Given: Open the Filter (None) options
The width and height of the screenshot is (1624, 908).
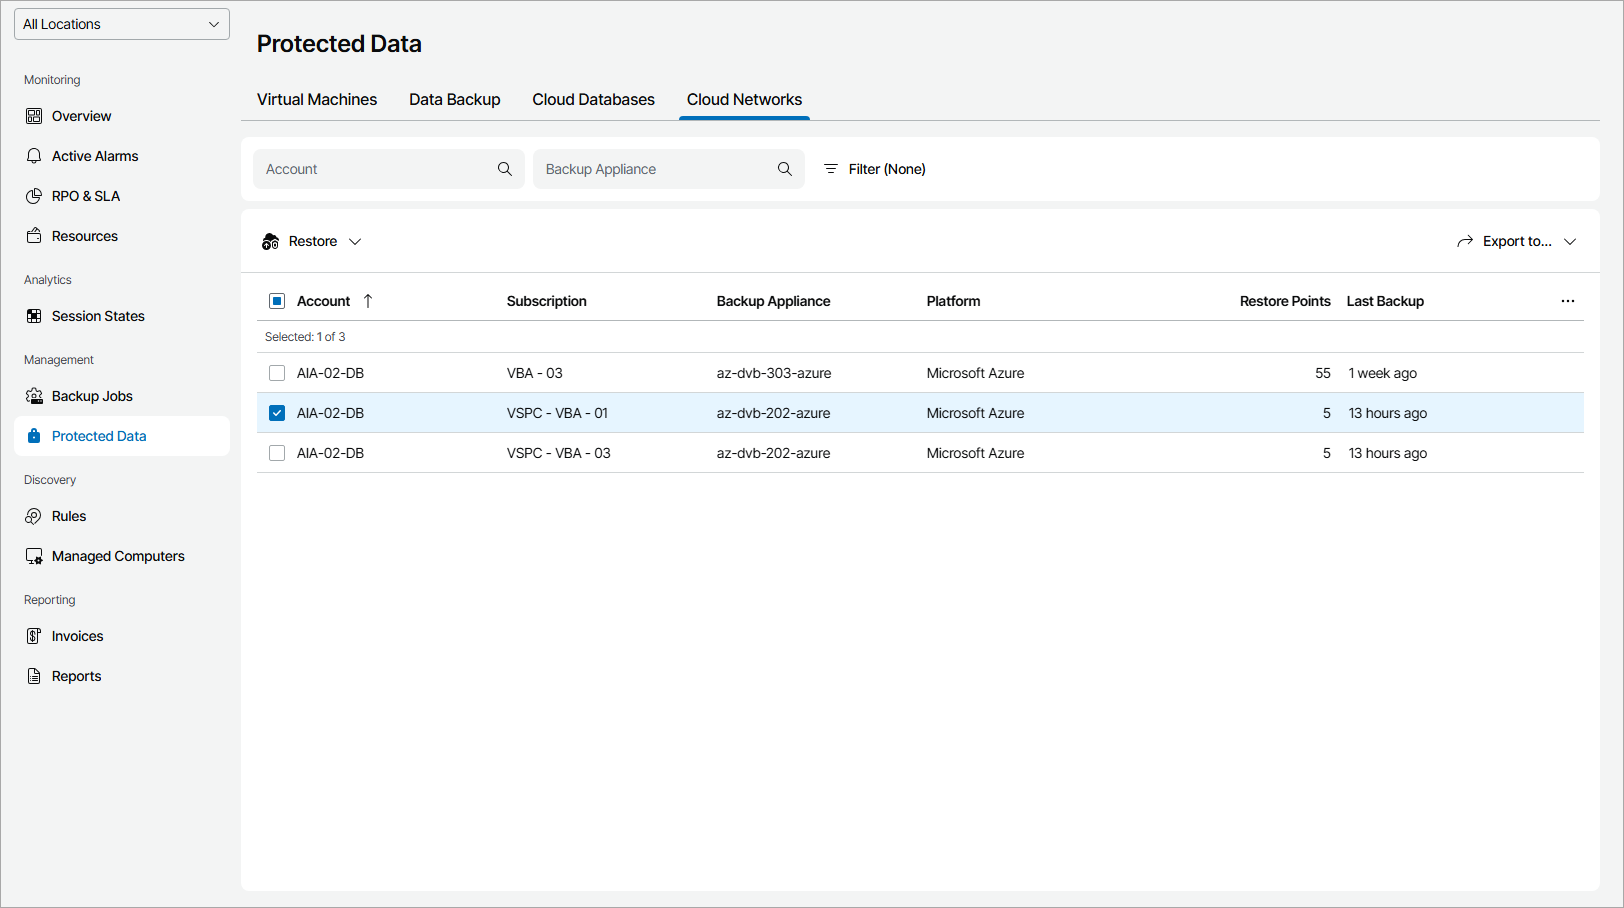Looking at the screenshot, I should (874, 169).
